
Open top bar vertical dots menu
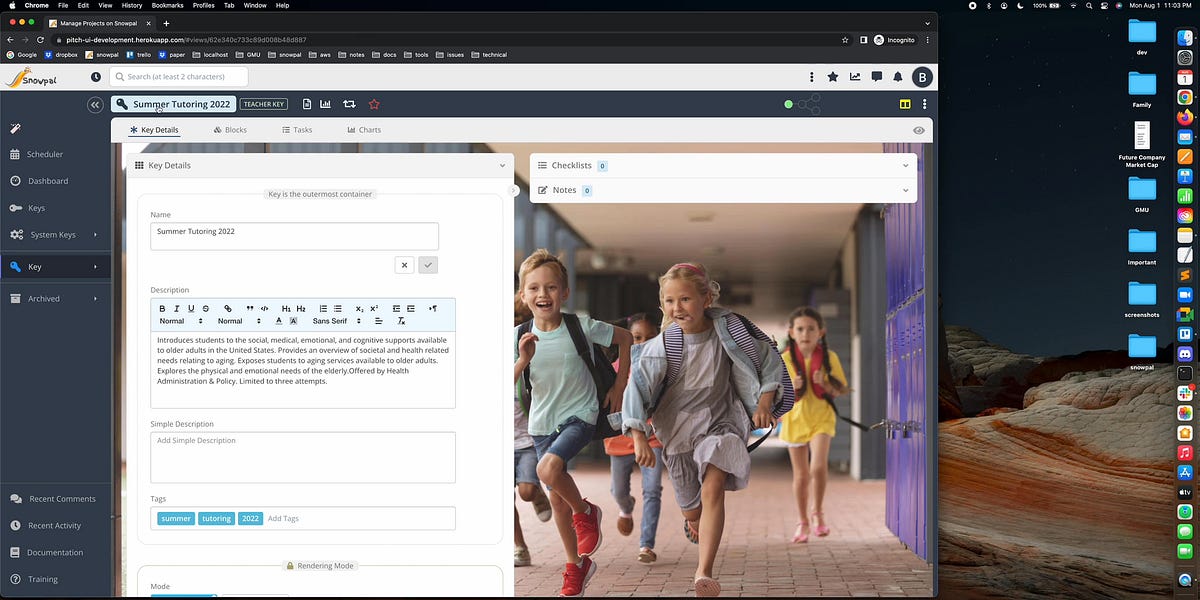click(x=811, y=76)
